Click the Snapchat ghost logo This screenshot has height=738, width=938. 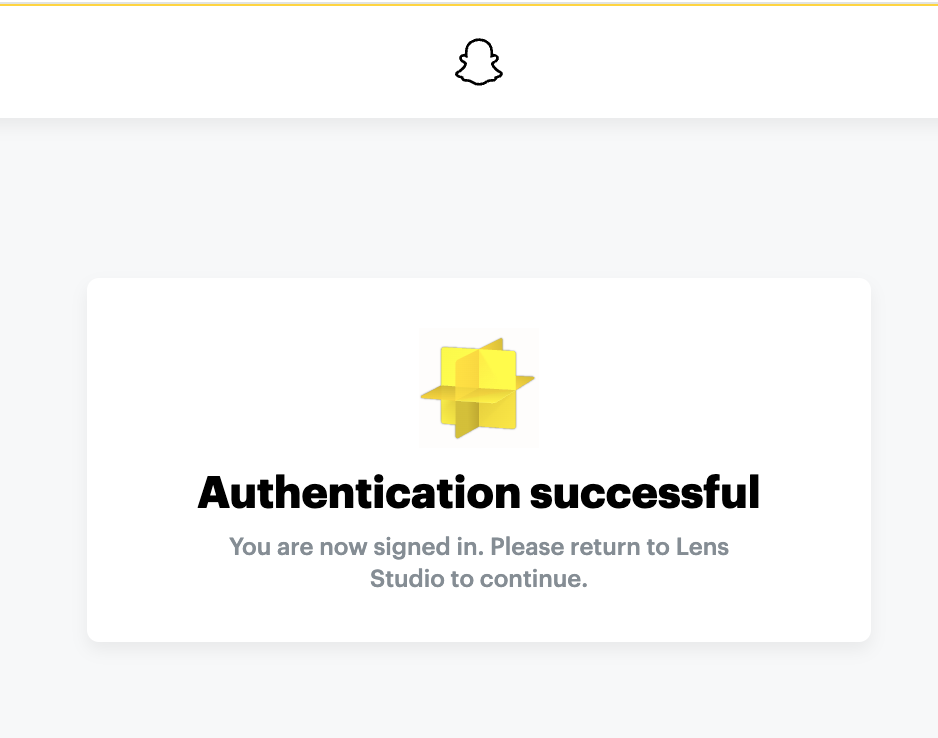[479, 62]
